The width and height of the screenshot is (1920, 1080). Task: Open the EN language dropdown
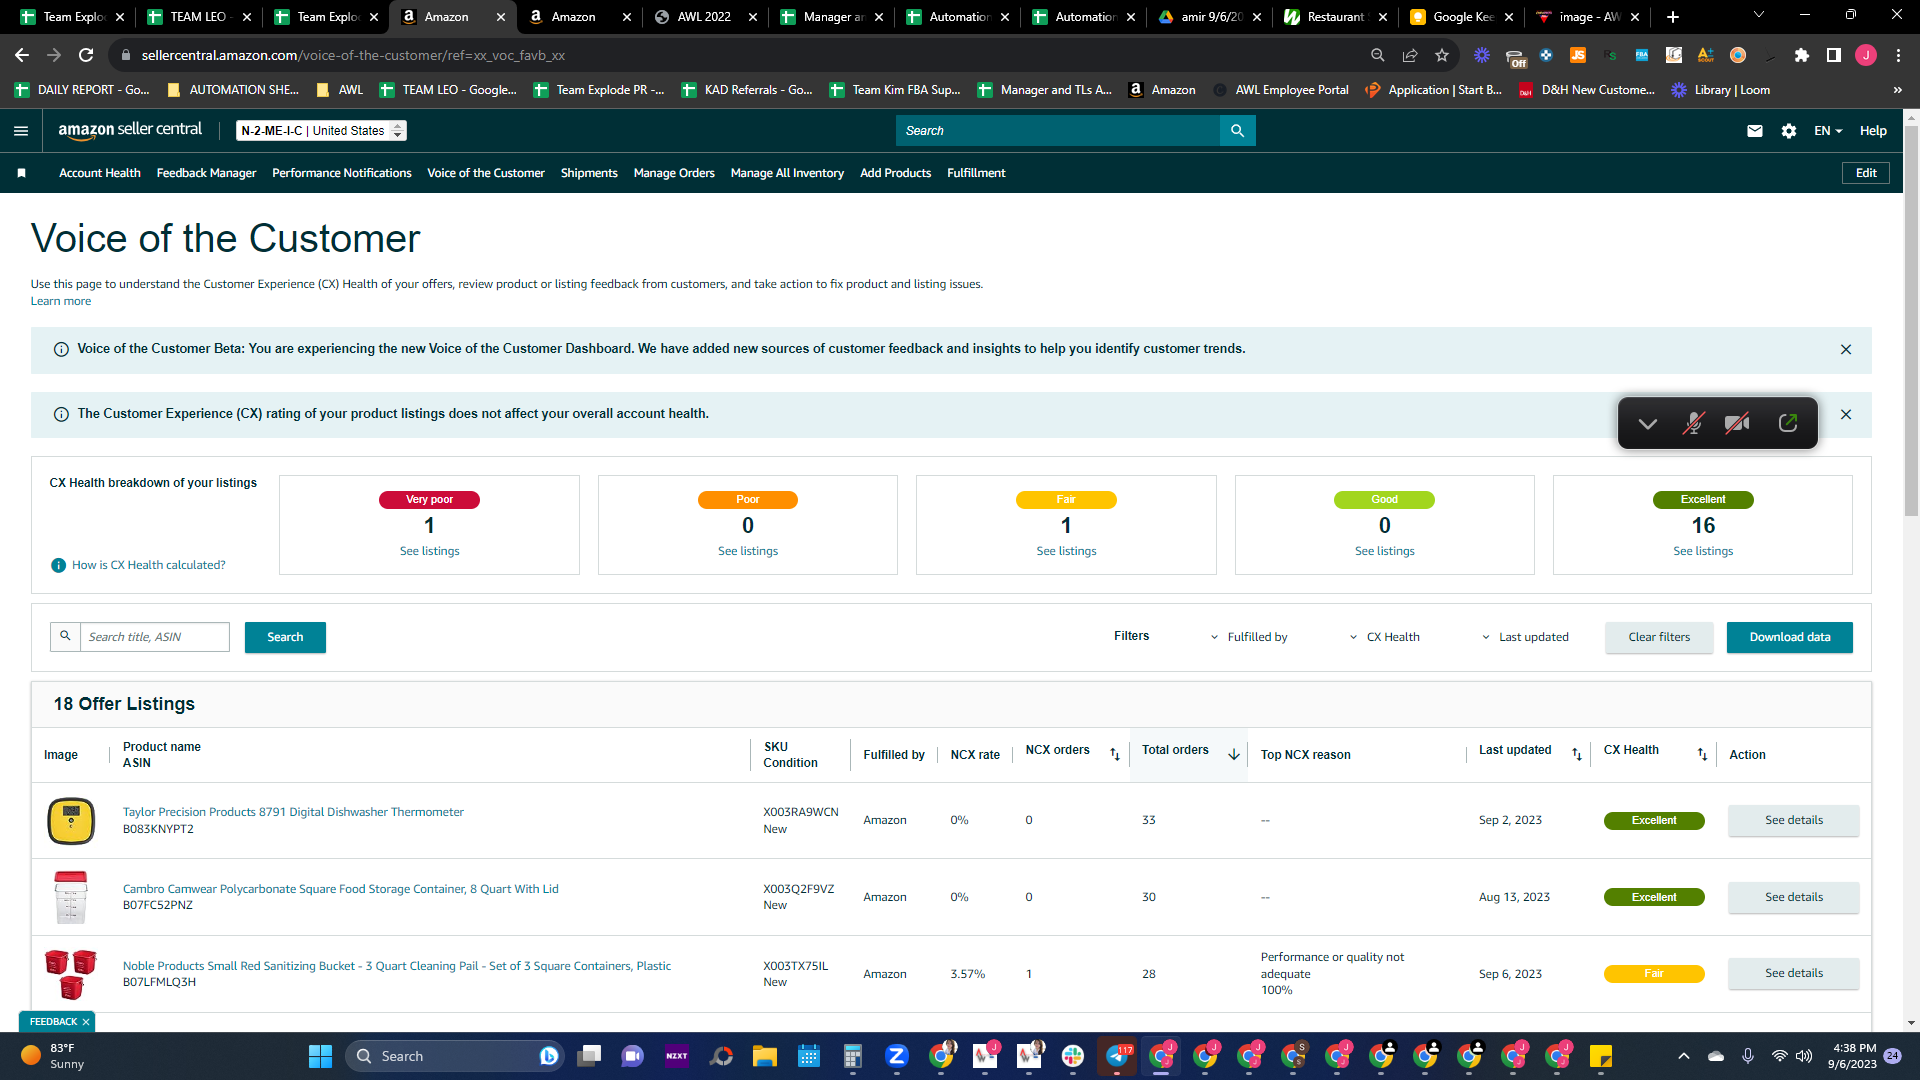point(1828,131)
